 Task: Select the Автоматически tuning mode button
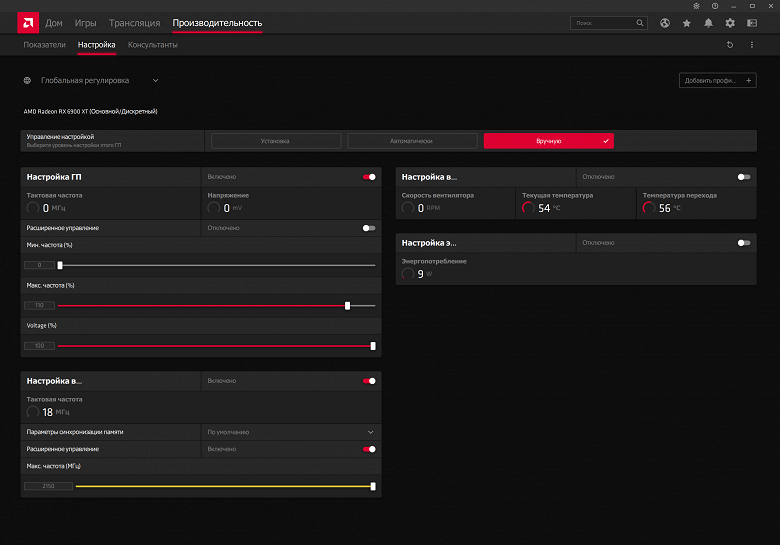point(412,141)
